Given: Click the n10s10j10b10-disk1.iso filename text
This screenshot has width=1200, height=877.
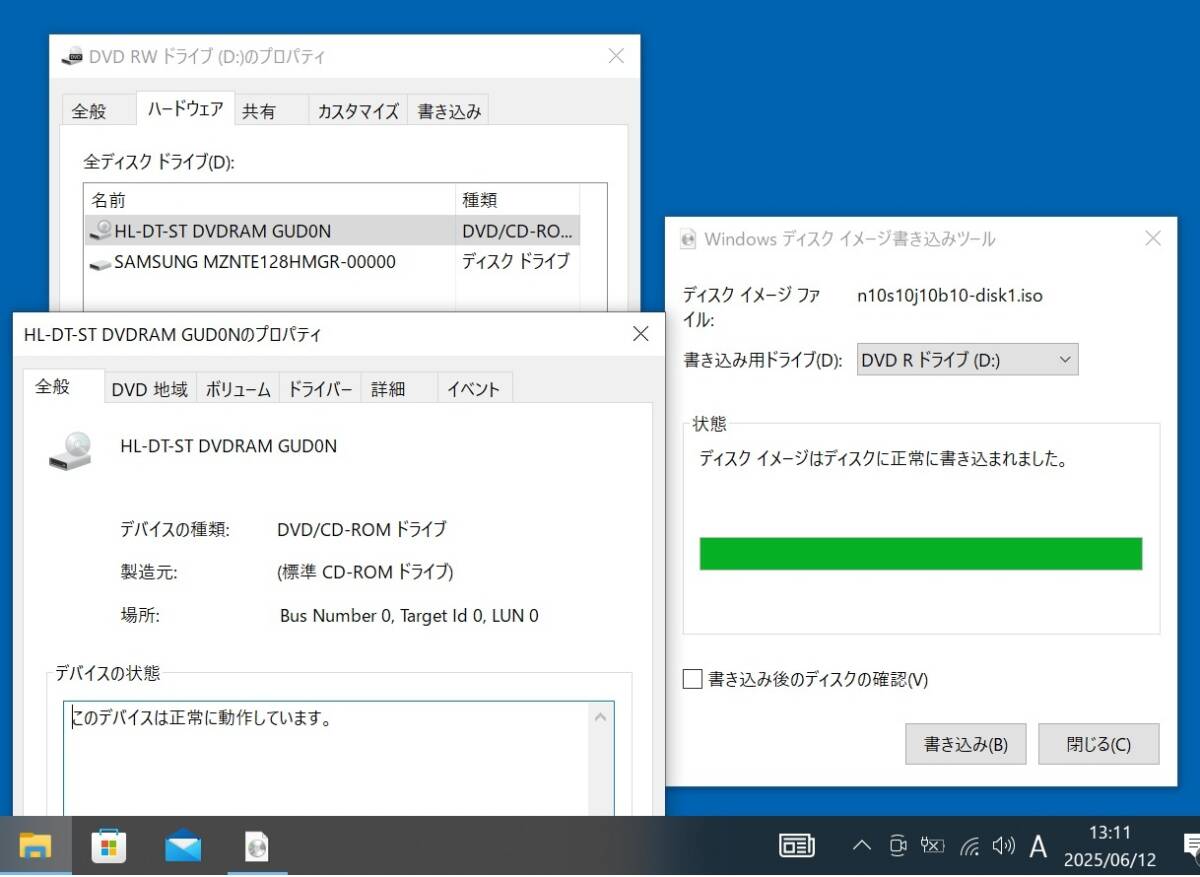Looking at the screenshot, I should (950, 295).
